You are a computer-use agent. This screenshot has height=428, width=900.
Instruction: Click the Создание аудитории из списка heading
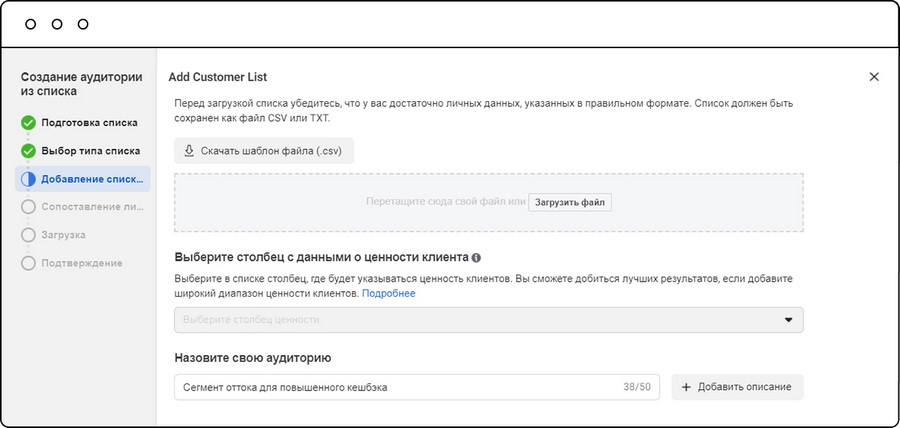(82, 84)
